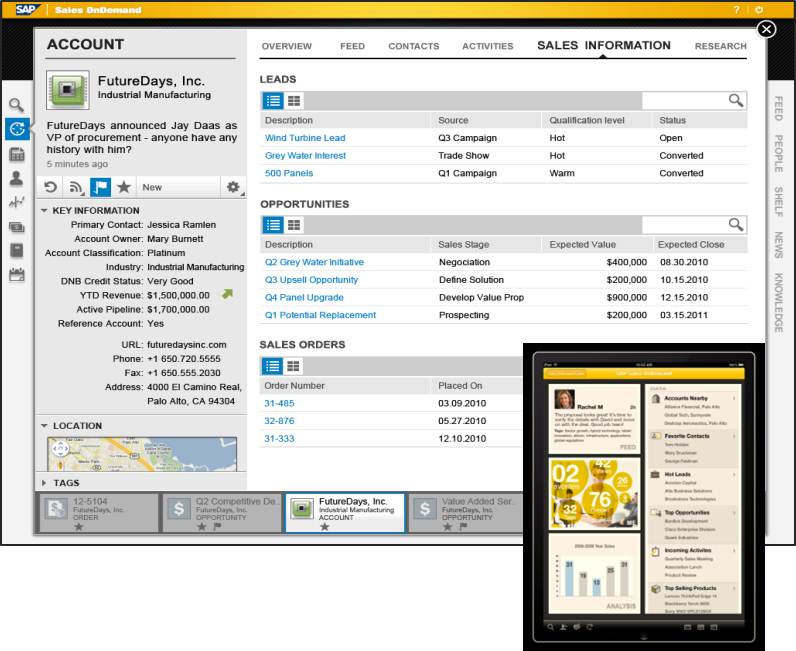Viewport: 796px width, 651px height.
Task: Open Q4 Panel Upgrade opportunity
Action: click(304, 298)
